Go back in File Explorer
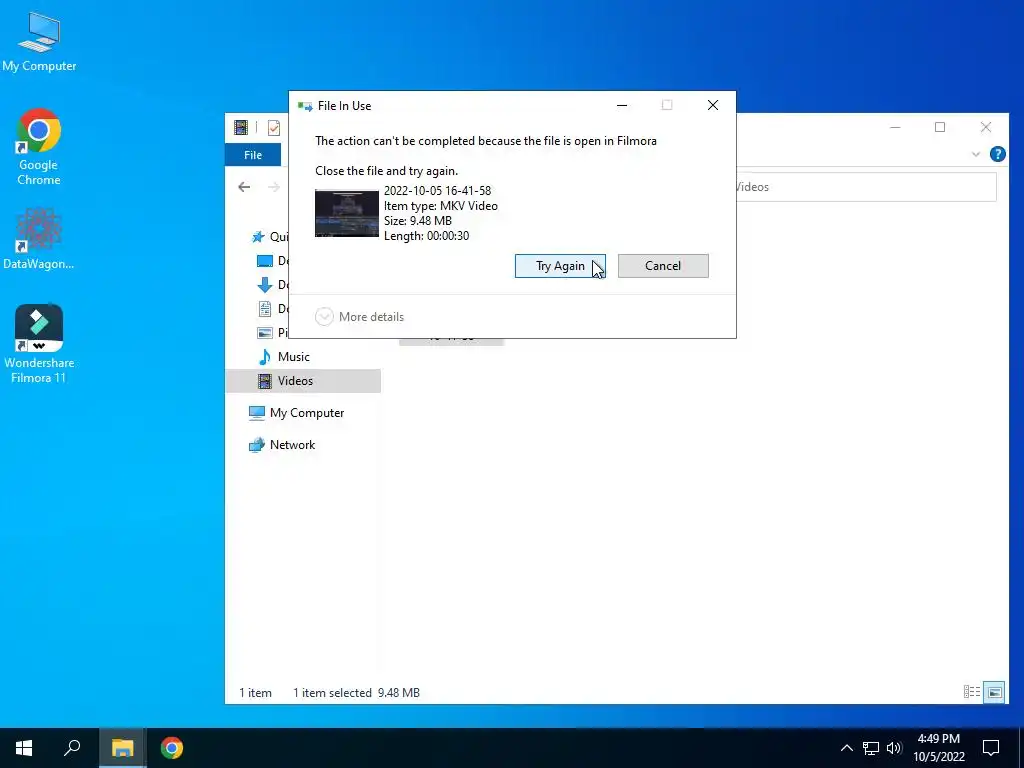The width and height of the screenshot is (1024, 768). click(x=244, y=187)
